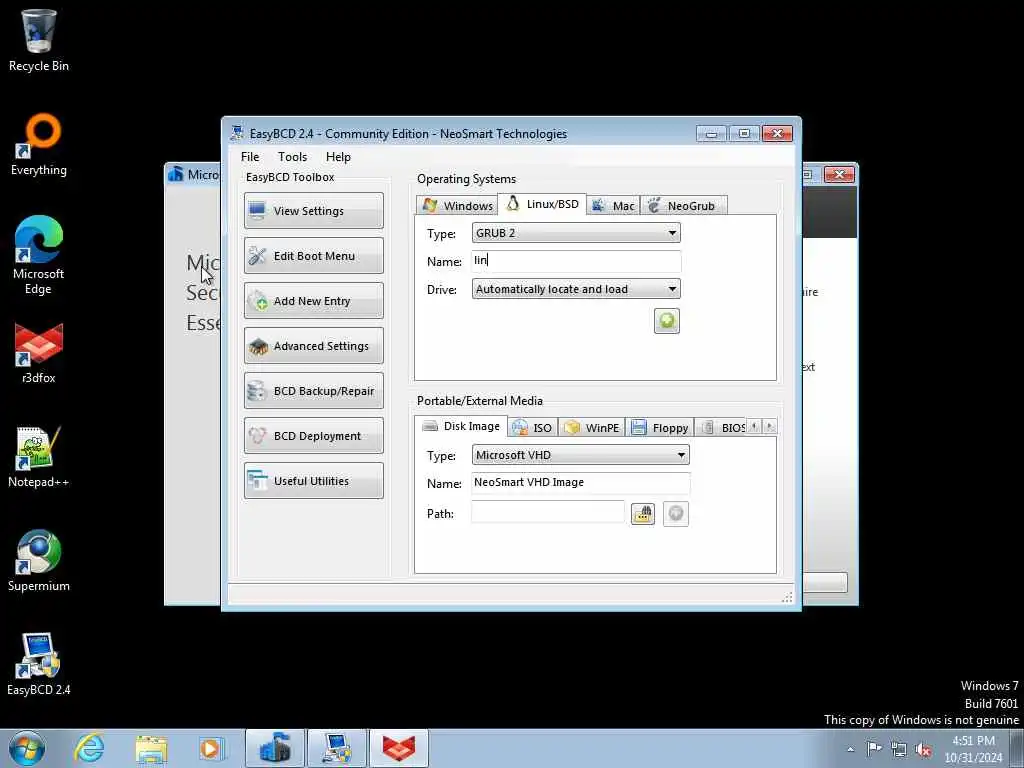Close the Microsoft Security Essentials window behind
This screenshot has height=768, width=1024.
coord(839,174)
